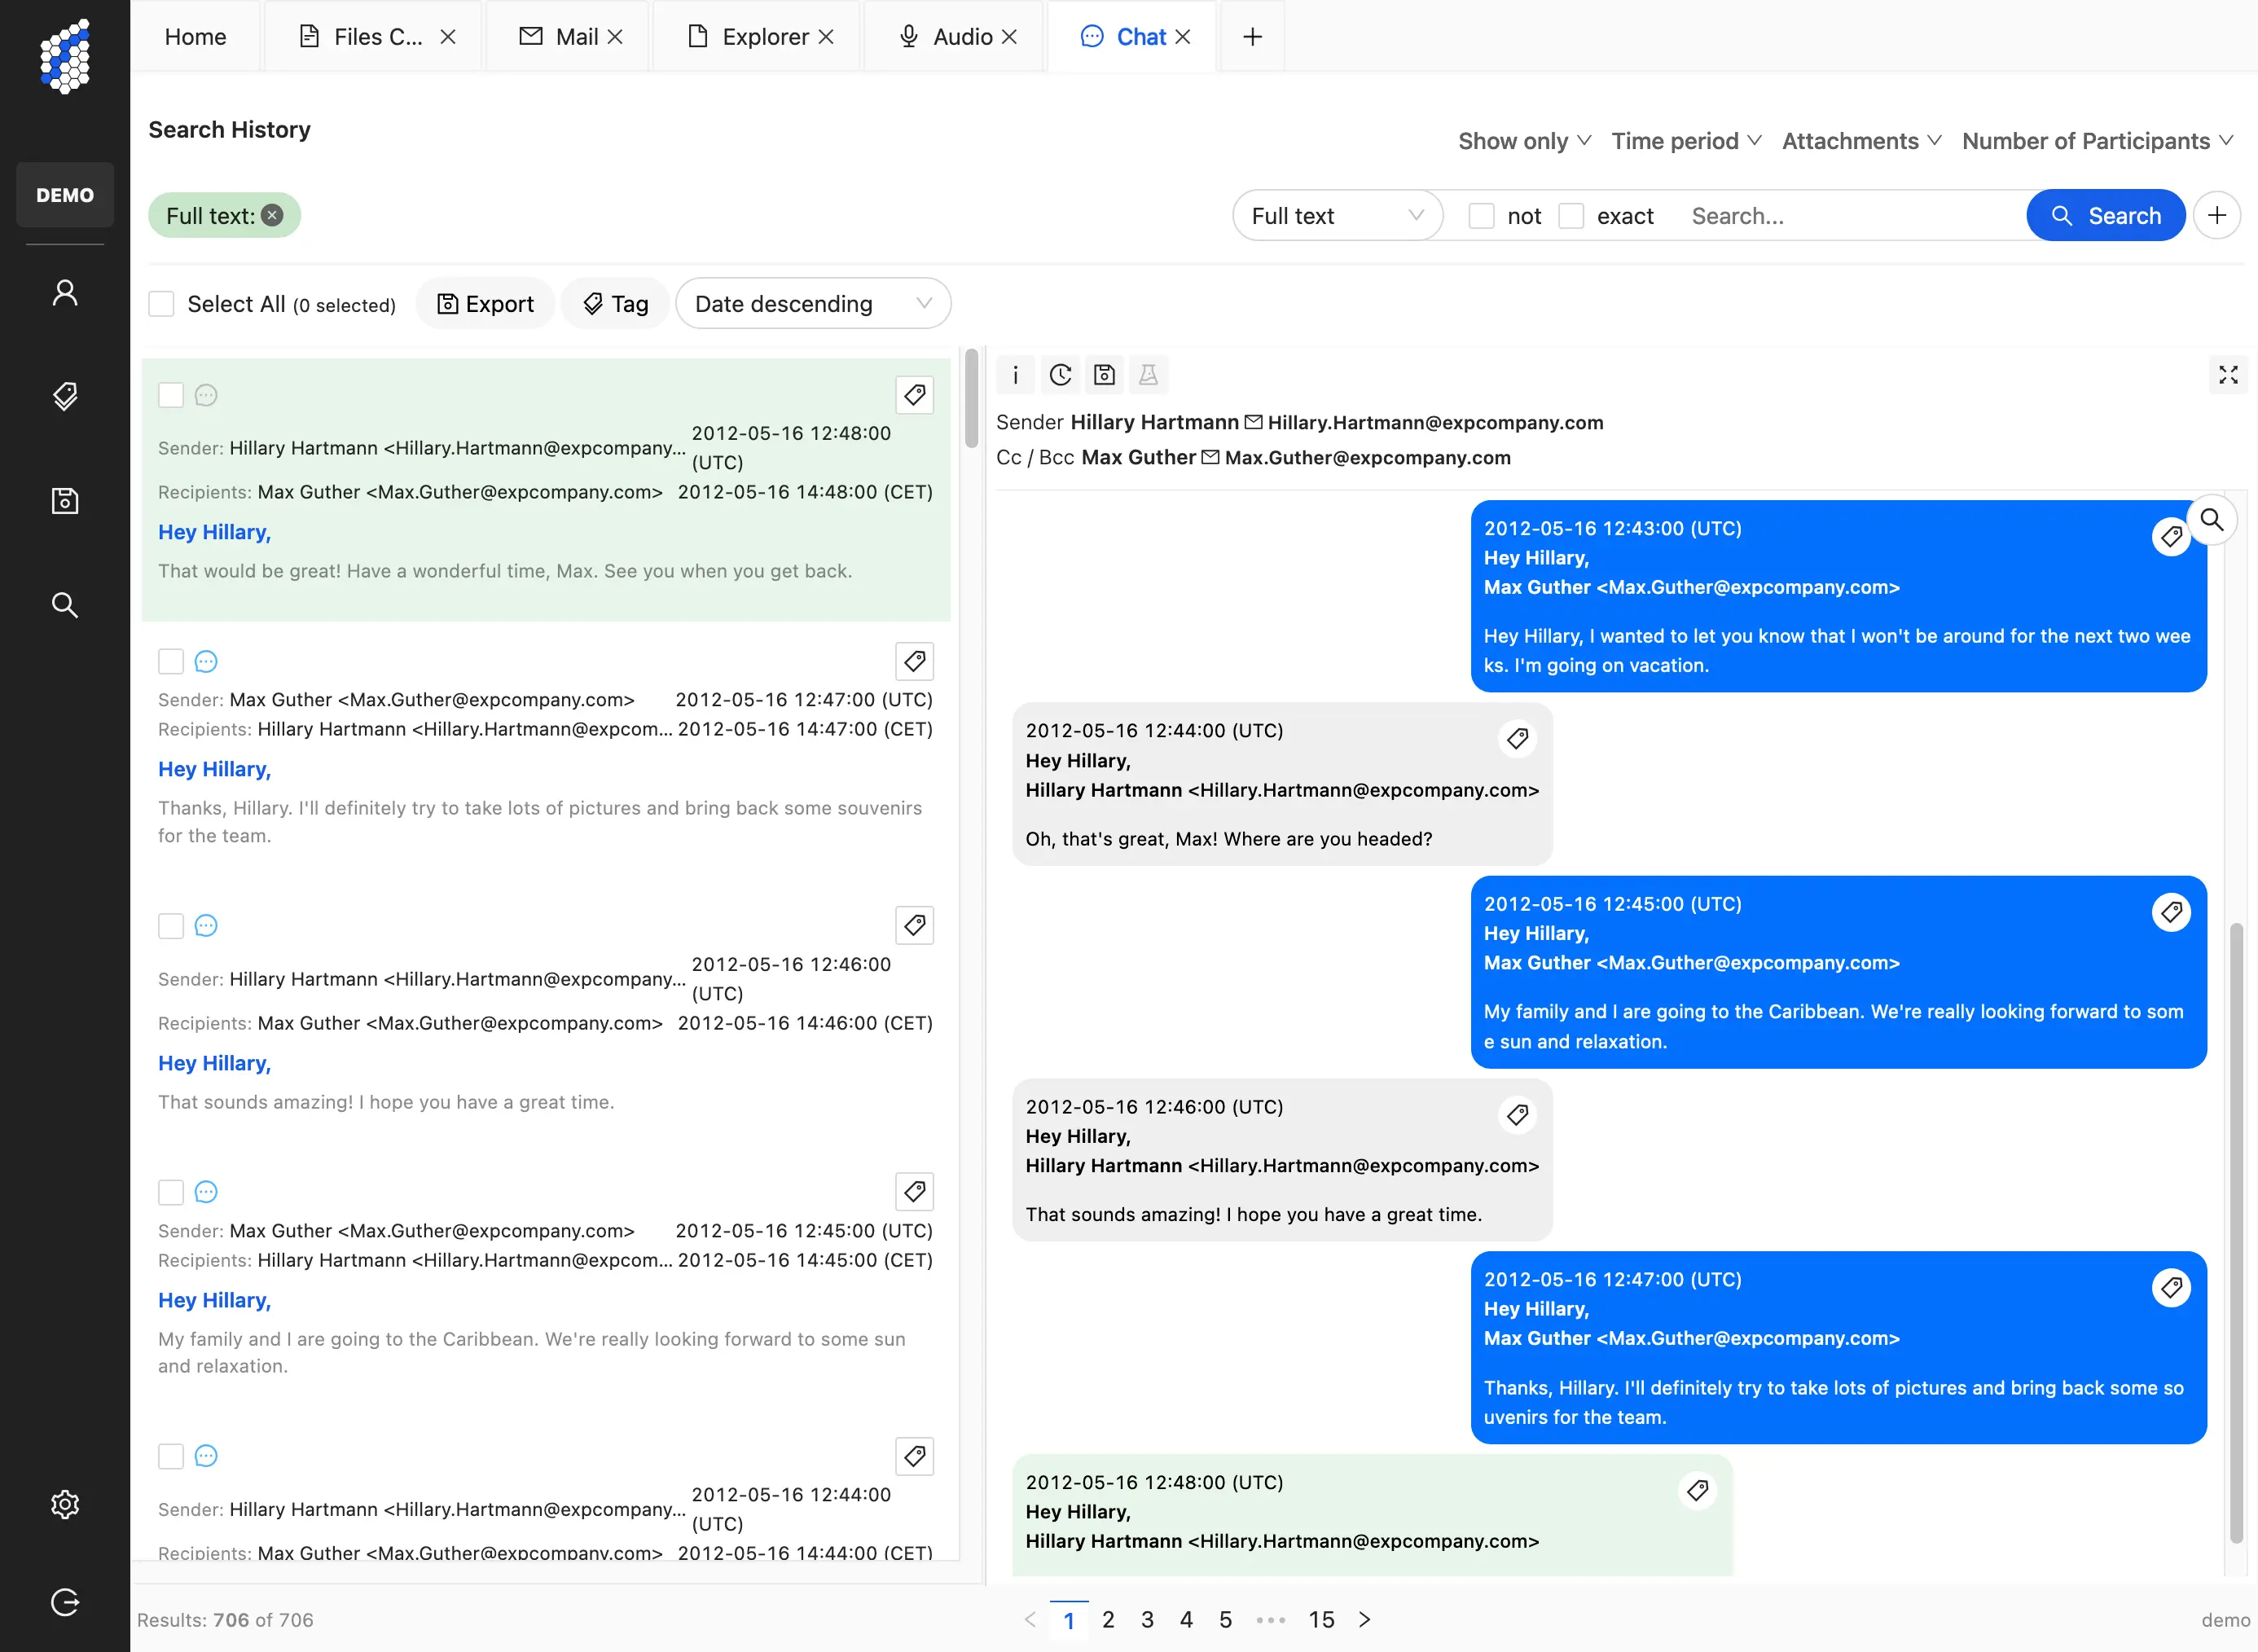Show conversation info with the i icon
The width and height of the screenshot is (2258, 1652).
[x=1015, y=375]
